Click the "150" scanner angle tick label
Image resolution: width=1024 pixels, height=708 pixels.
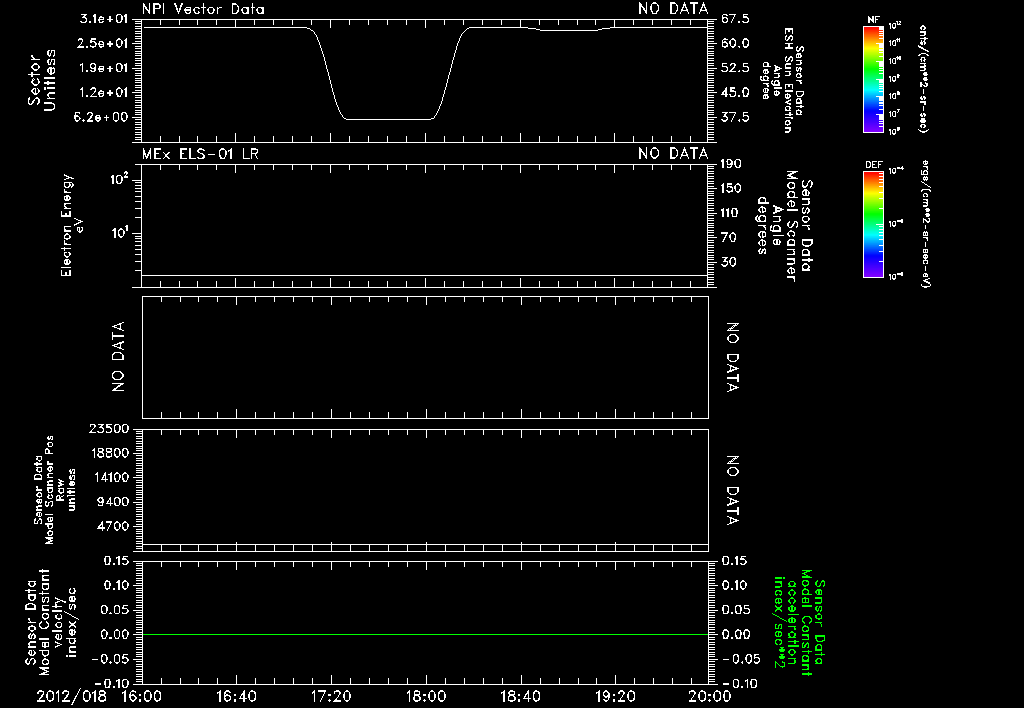coord(731,189)
